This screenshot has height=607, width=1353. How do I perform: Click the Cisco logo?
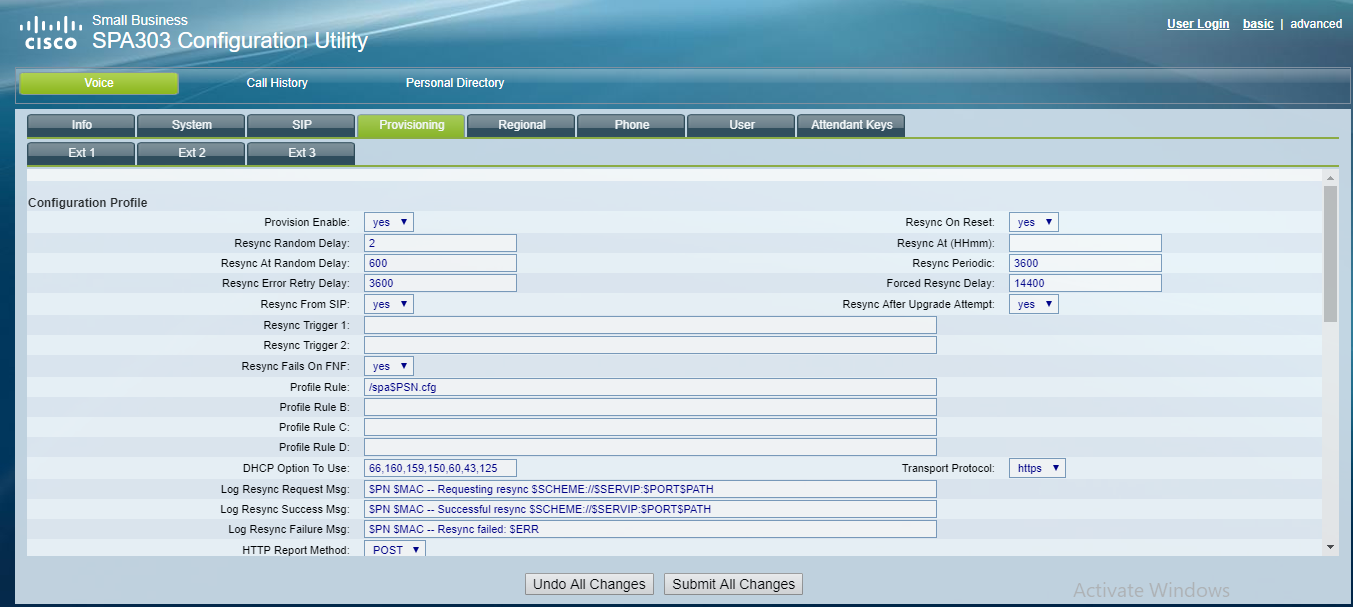point(51,32)
